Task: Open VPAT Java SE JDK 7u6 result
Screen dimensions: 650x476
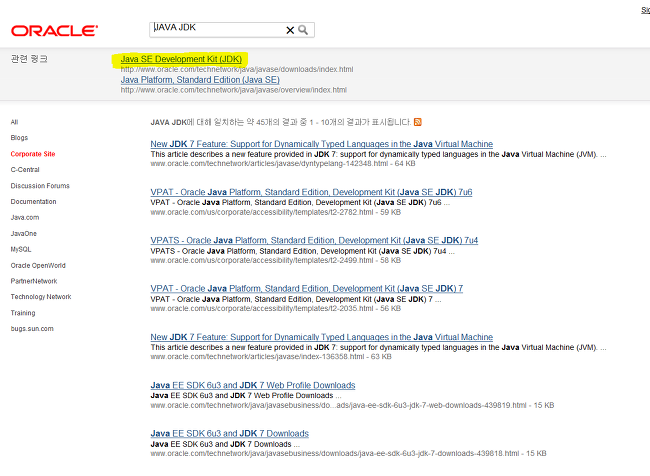Action: pyautogui.click(x=311, y=192)
